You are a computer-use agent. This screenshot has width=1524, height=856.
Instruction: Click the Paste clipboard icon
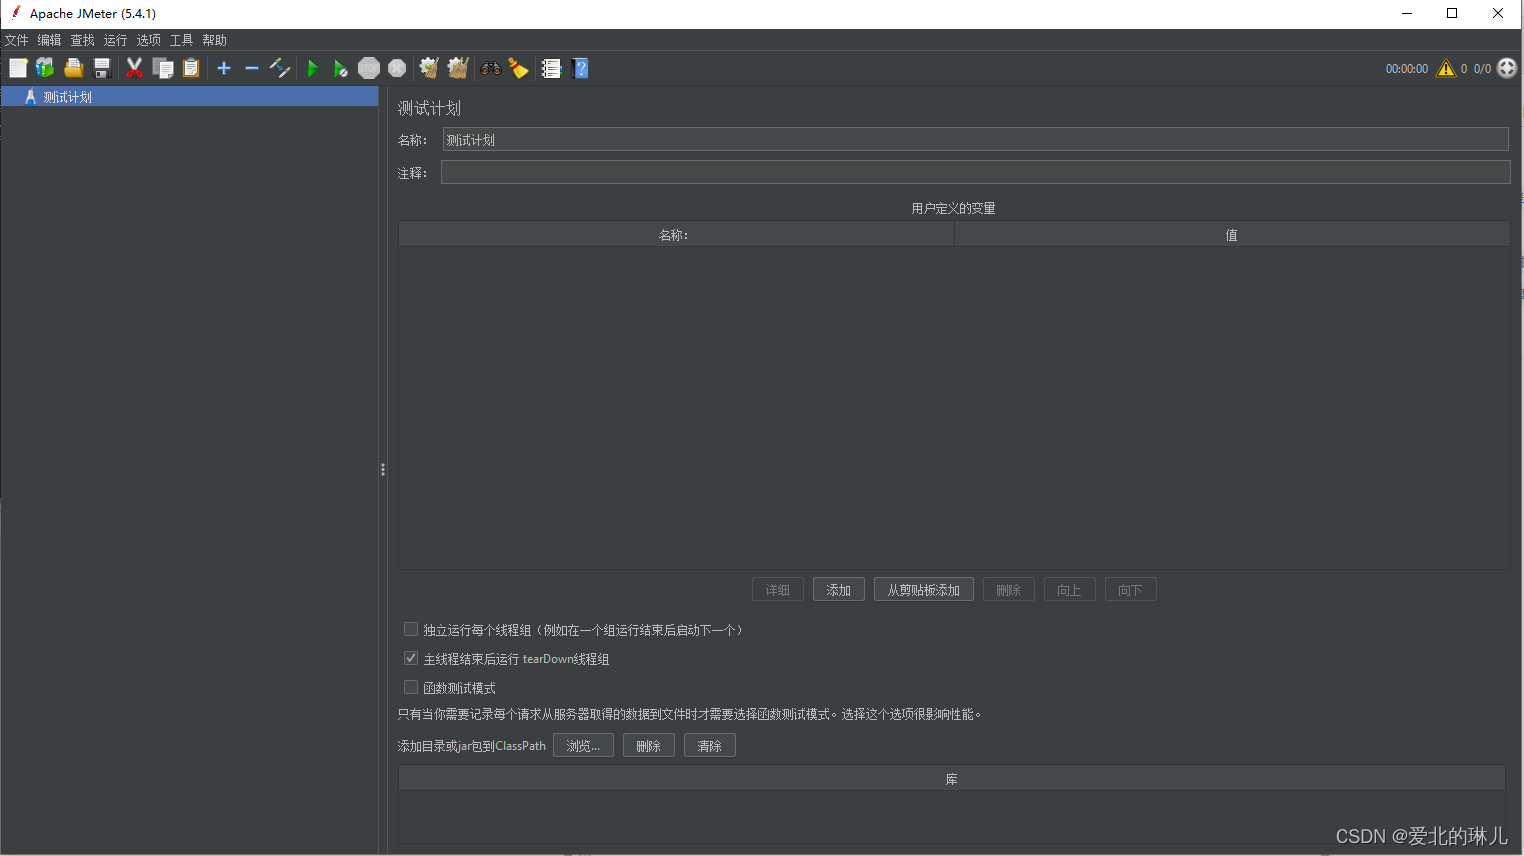[x=191, y=68]
